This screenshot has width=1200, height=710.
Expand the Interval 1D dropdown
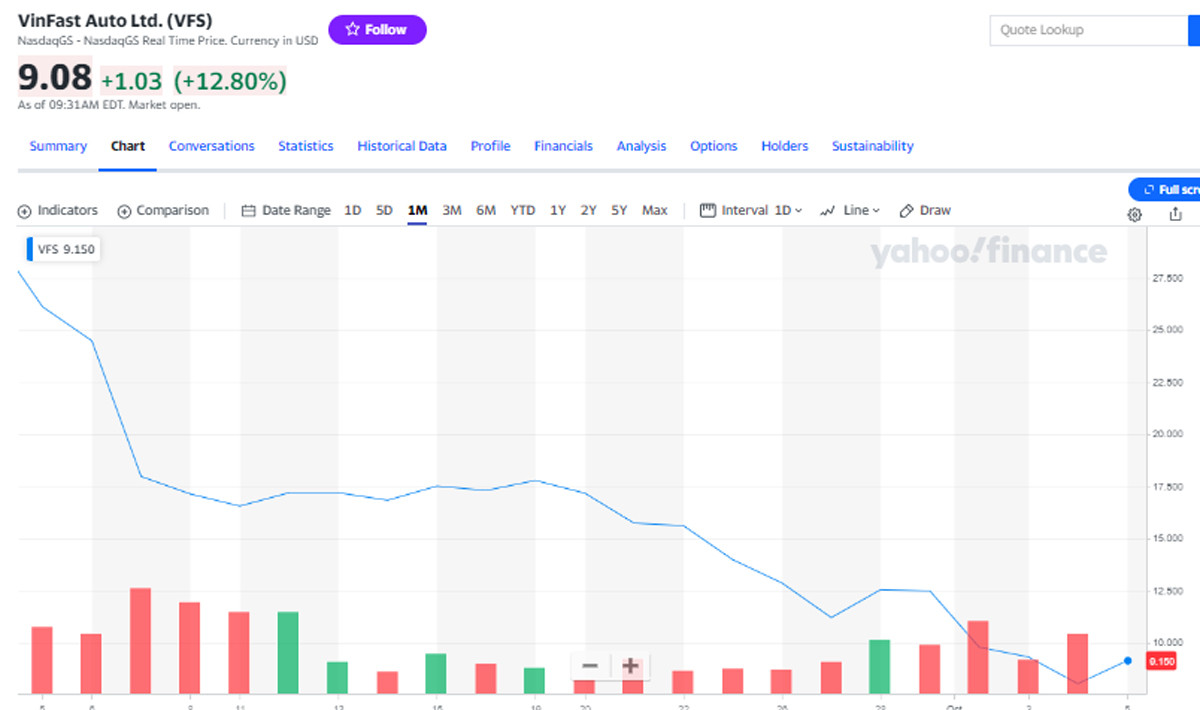coord(751,211)
